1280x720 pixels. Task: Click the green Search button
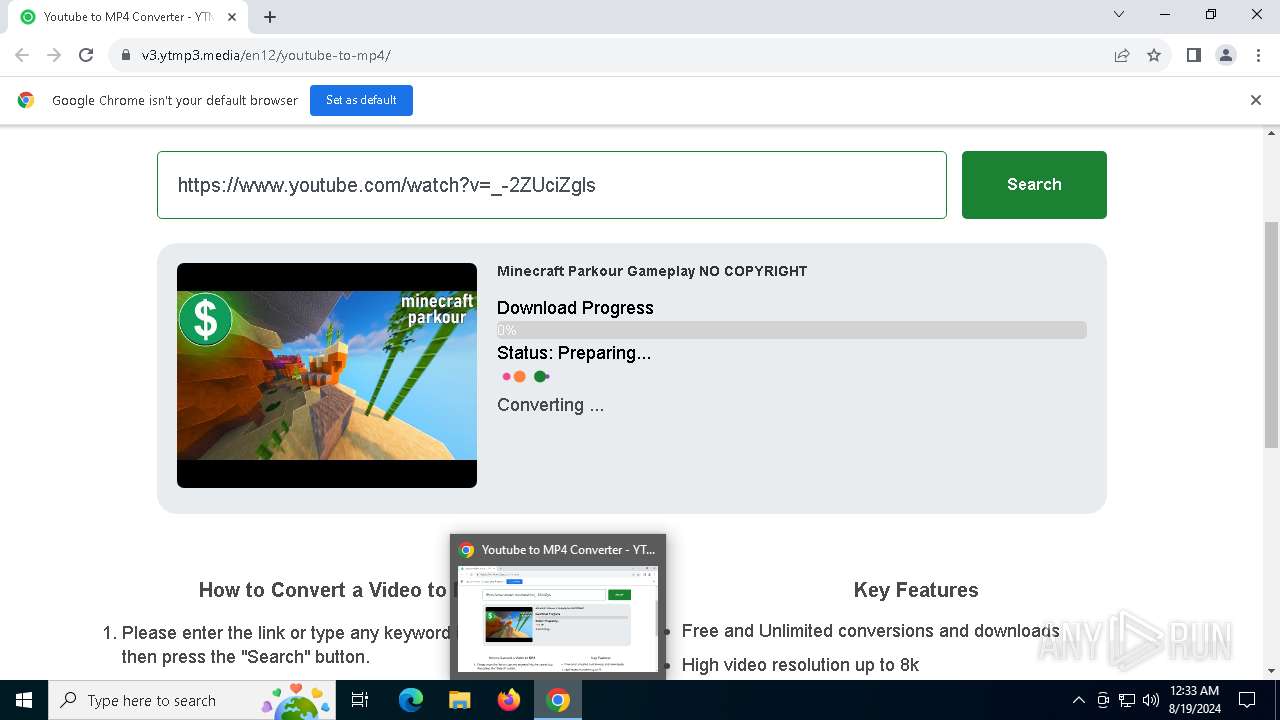1034,185
